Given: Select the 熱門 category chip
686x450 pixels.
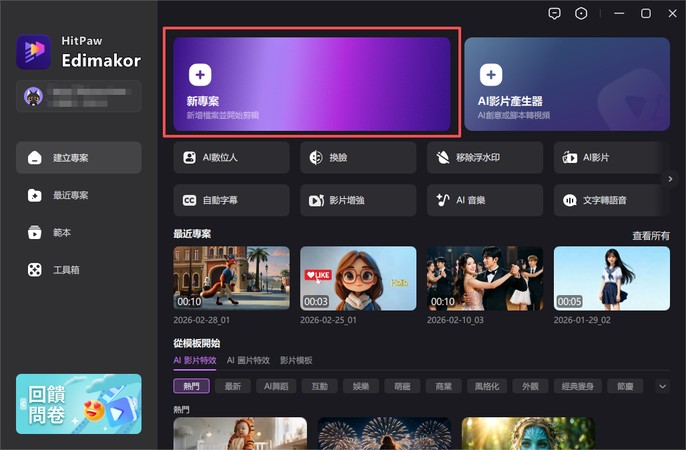Looking at the screenshot, I should tap(192, 386).
